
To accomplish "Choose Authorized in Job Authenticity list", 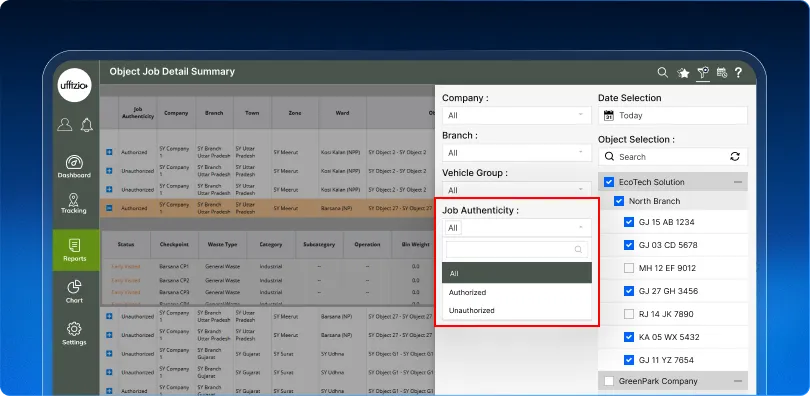I will click(517, 292).
